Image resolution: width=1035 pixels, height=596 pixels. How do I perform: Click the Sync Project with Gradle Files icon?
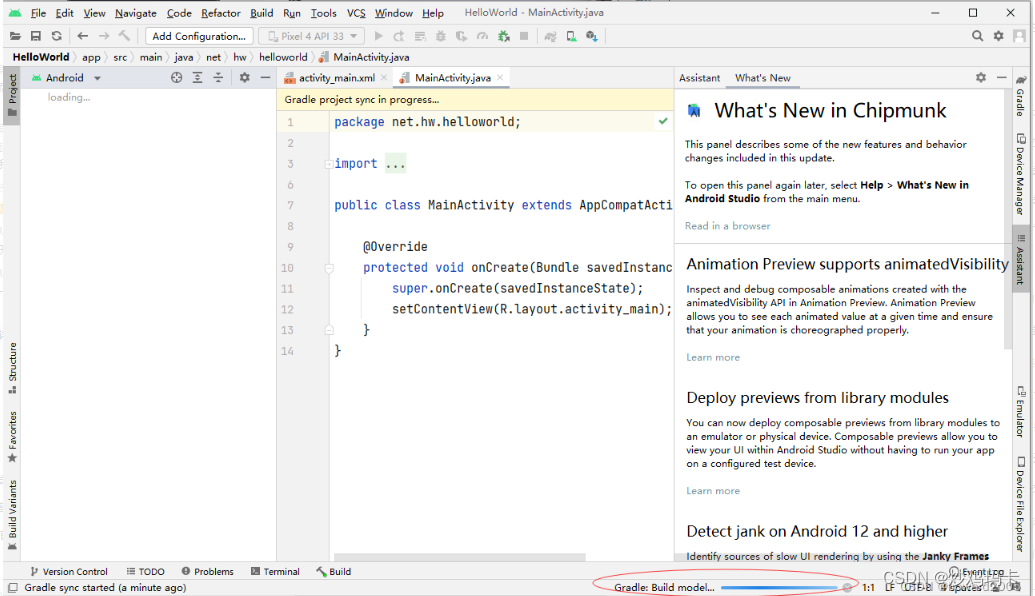click(x=550, y=36)
